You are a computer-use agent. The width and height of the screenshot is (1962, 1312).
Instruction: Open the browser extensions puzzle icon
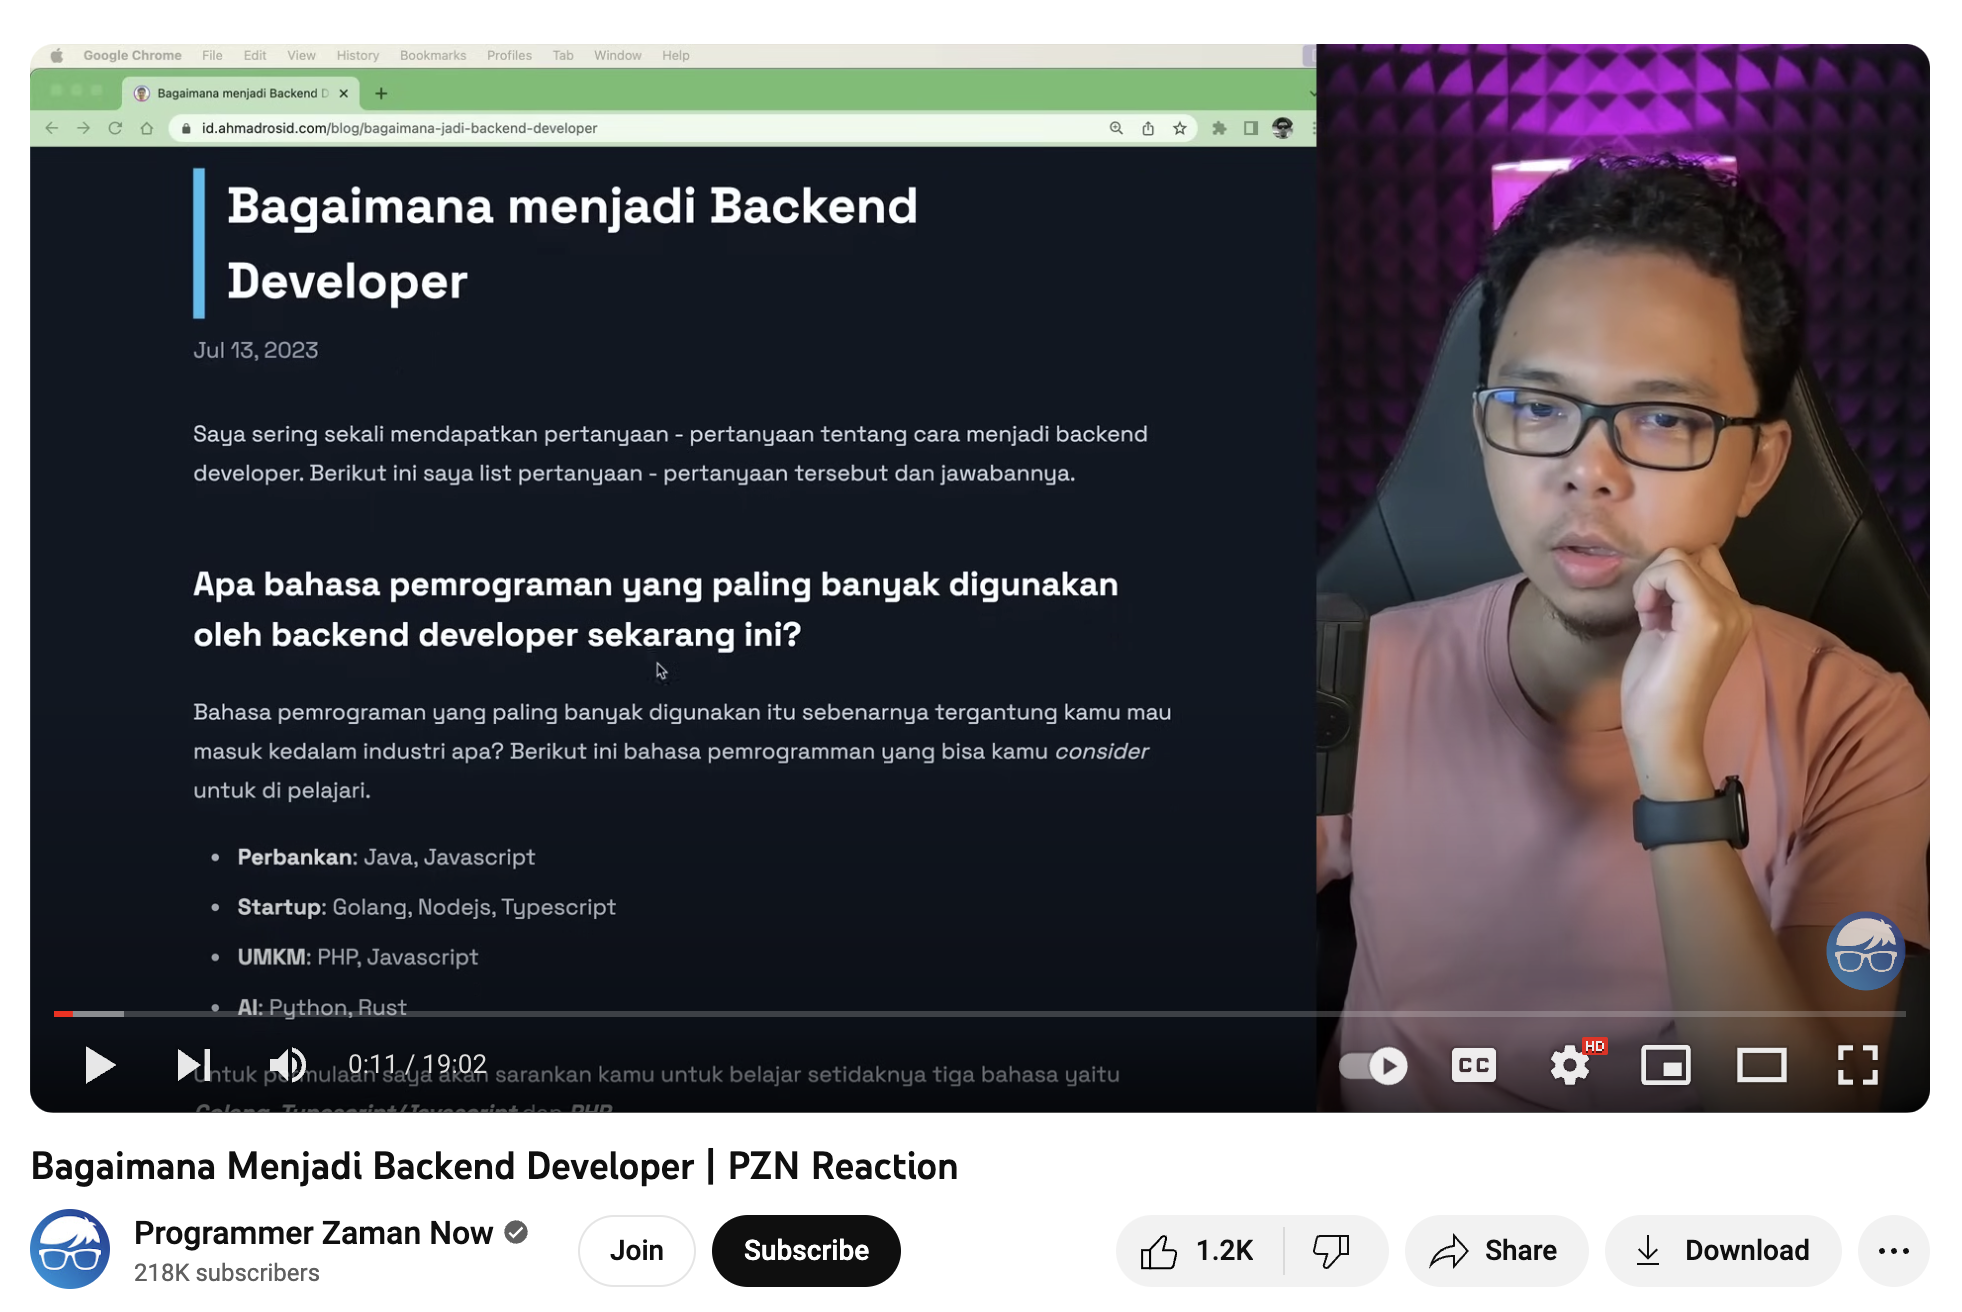[x=1219, y=128]
